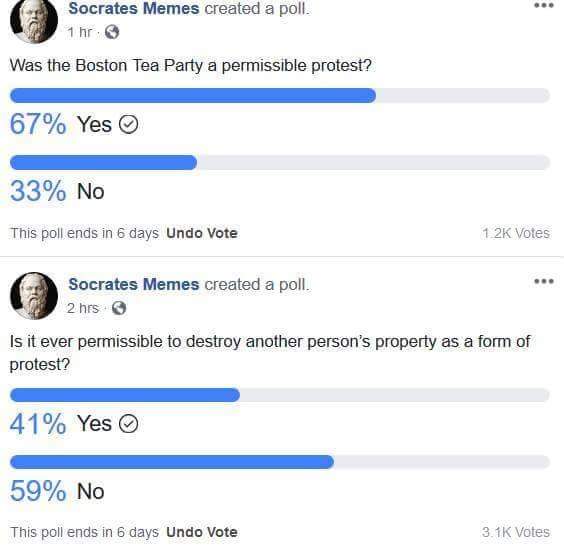Click the globe privacy icon next to 2 hrs
The height and width of the screenshot is (554, 564).
(x=119, y=308)
